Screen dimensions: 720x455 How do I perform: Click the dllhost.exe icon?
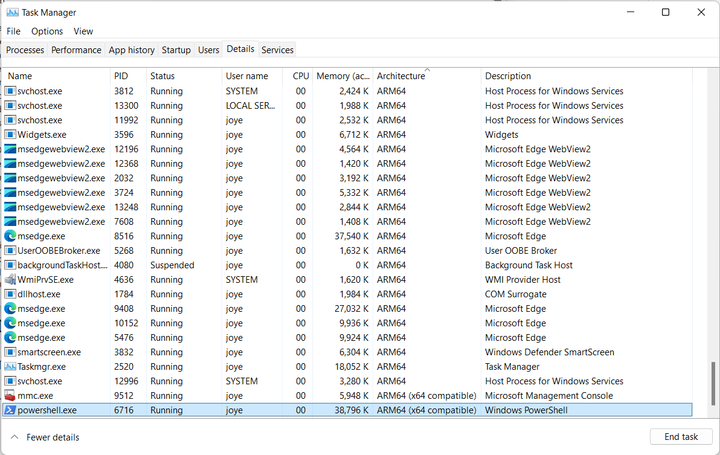[x=10, y=294]
